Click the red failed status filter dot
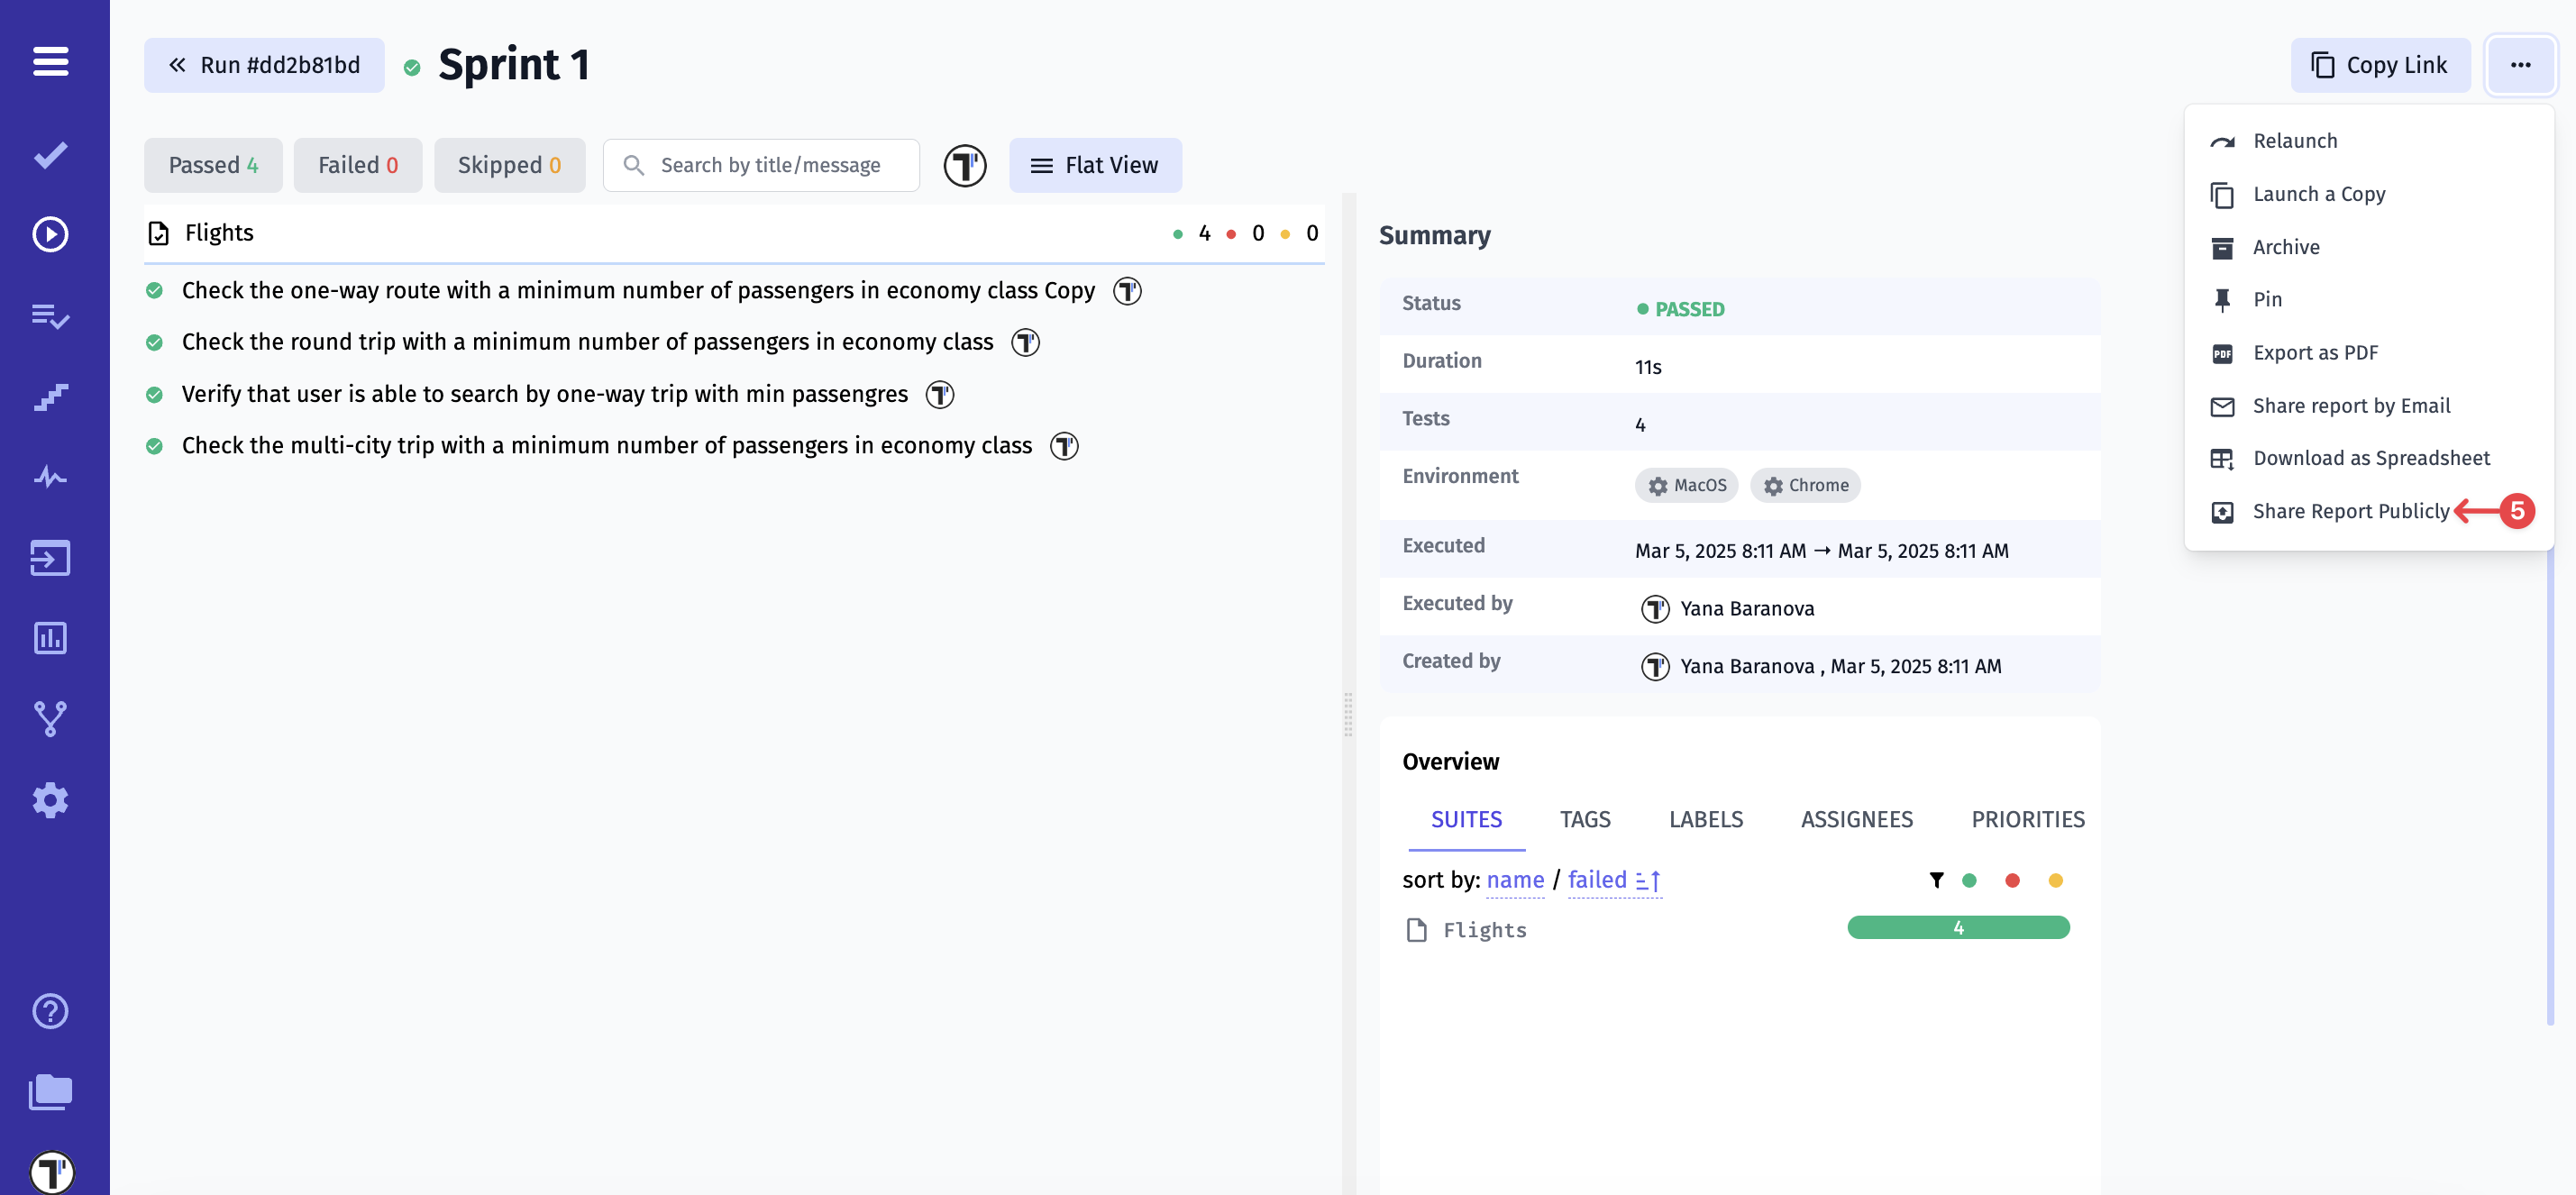 (2012, 880)
